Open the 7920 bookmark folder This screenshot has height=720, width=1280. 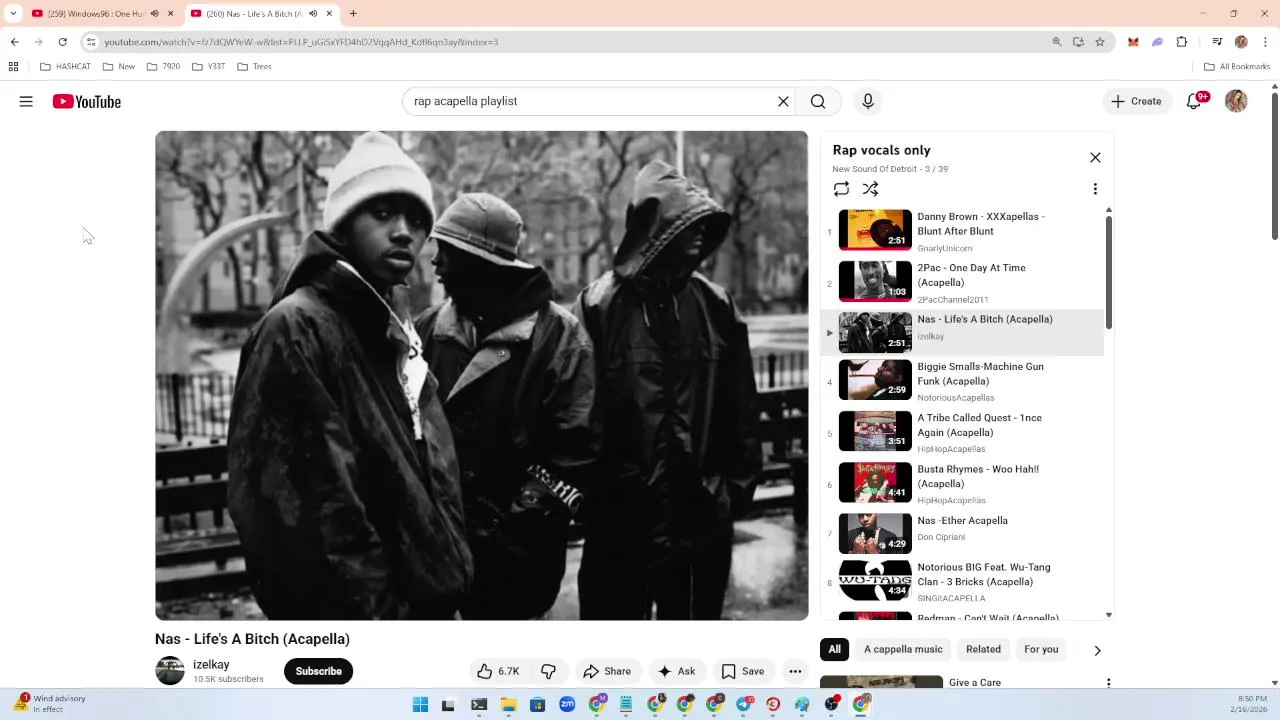163,67
